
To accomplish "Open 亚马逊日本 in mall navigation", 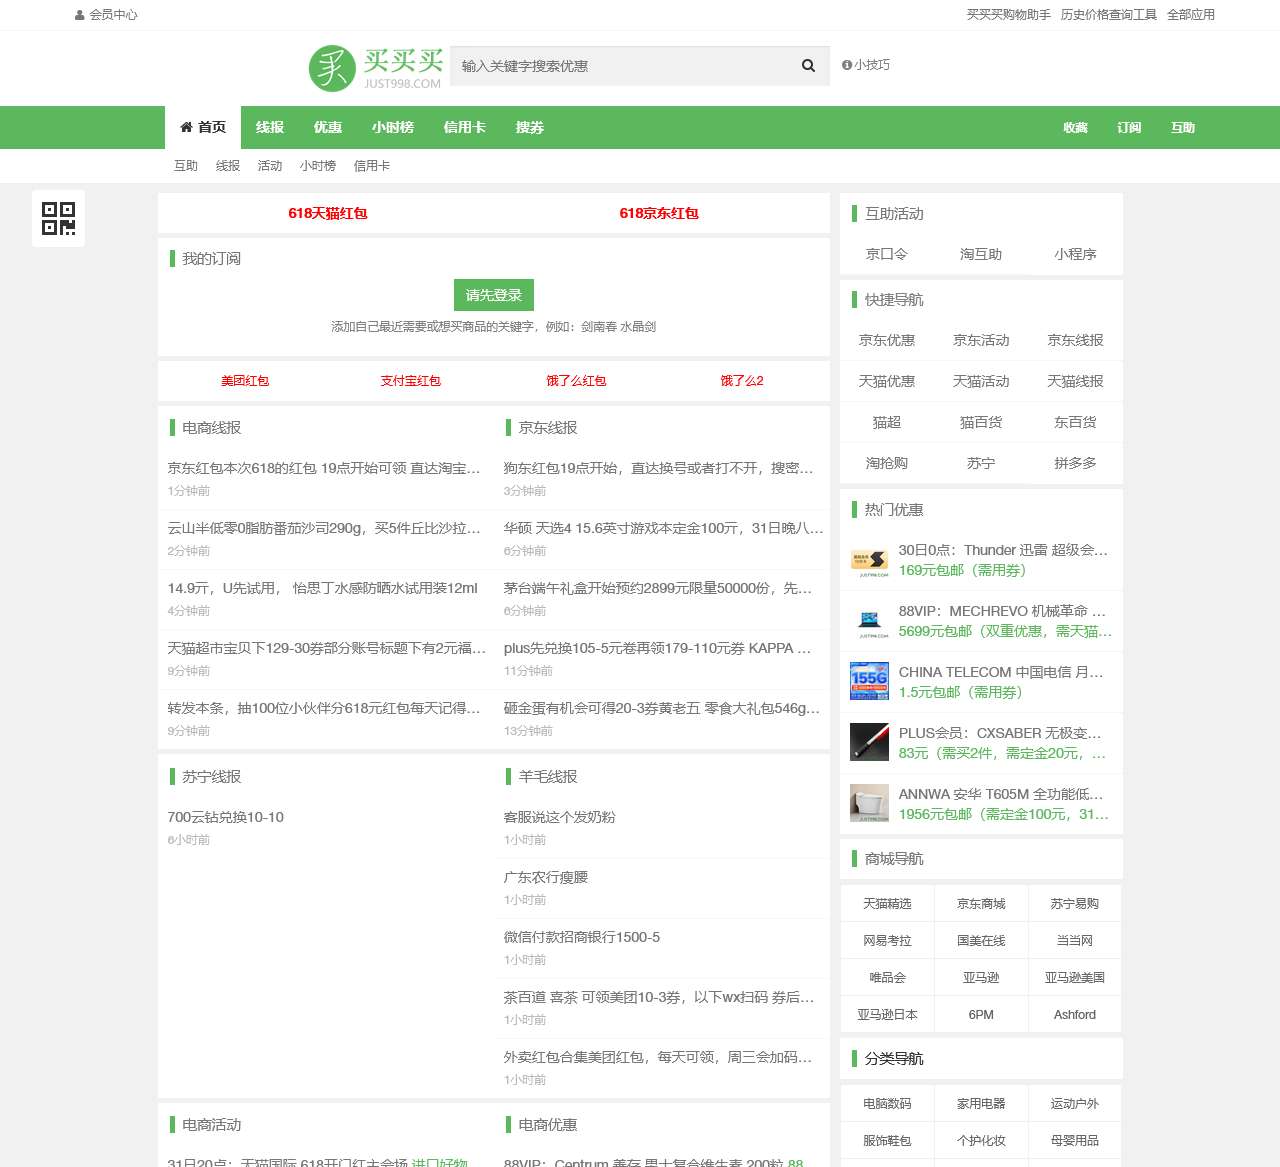I will coord(887,1014).
